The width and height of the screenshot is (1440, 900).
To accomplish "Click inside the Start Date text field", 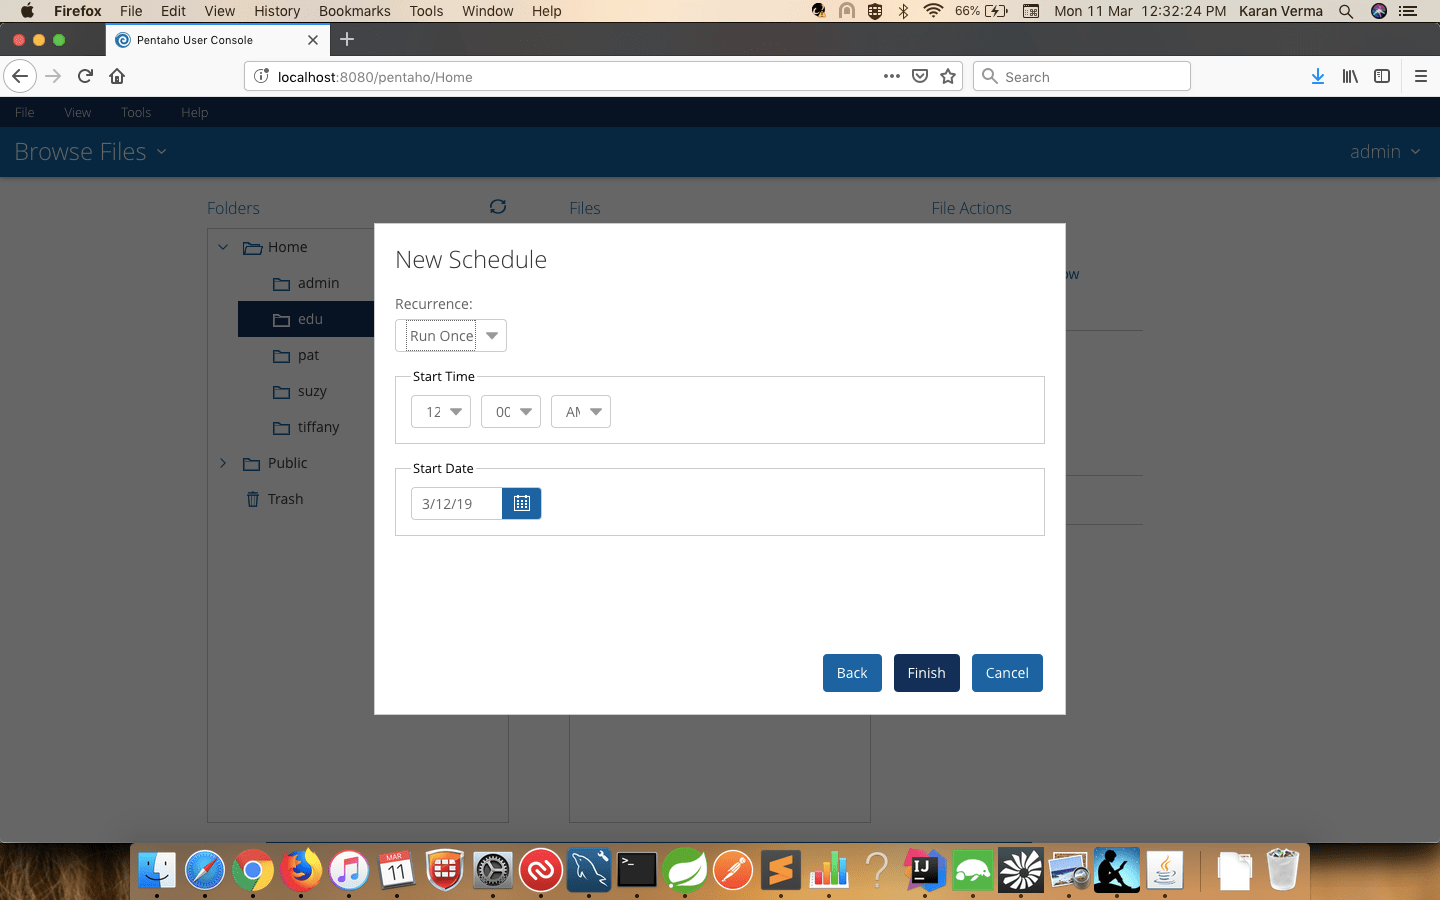I will pyautogui.click(x=455, y=503).
